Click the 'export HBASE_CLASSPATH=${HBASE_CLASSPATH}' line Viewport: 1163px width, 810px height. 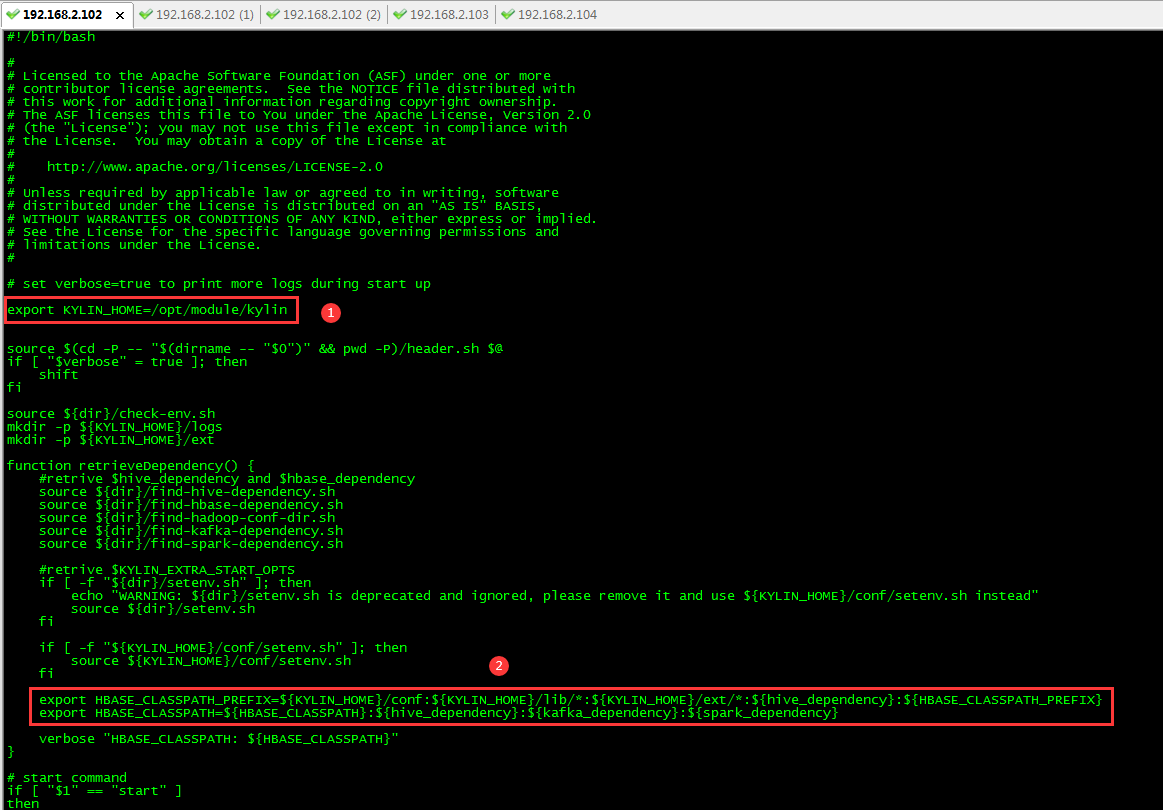[x=438, y=712]
